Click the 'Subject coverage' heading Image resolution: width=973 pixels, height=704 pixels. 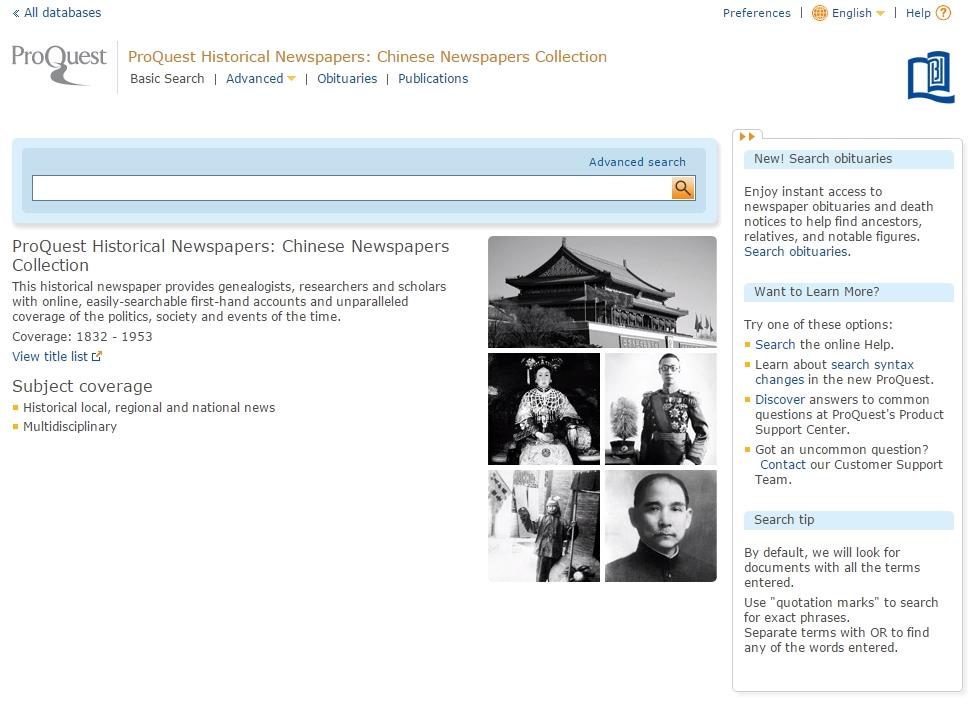point(83,386)
